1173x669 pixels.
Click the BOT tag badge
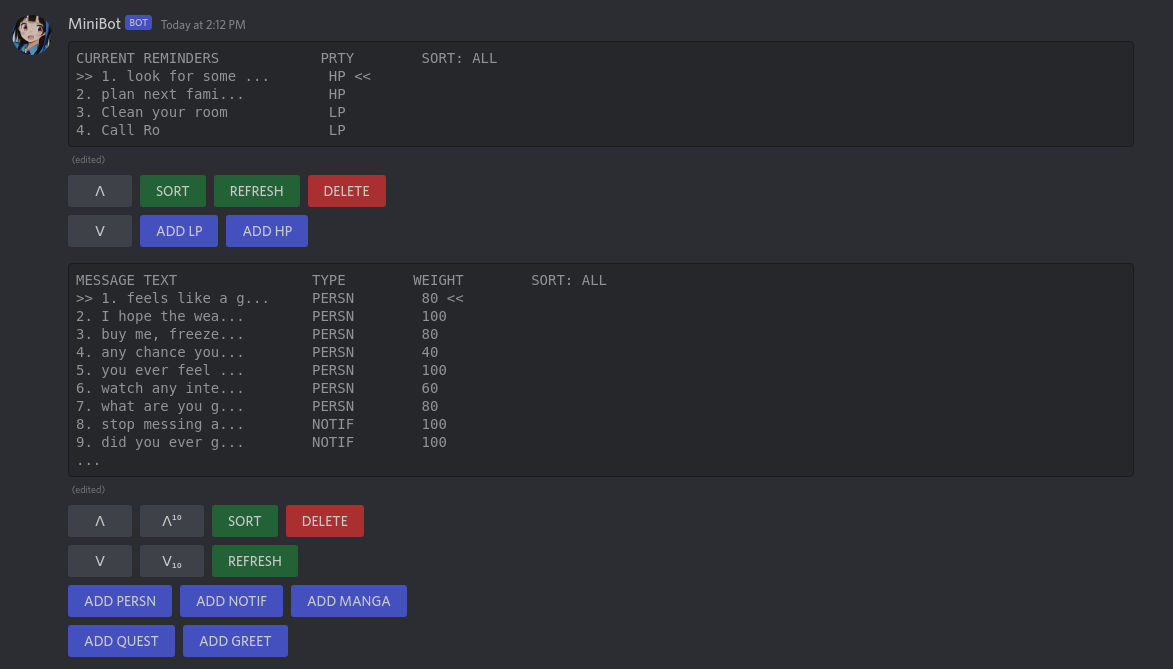138,23
